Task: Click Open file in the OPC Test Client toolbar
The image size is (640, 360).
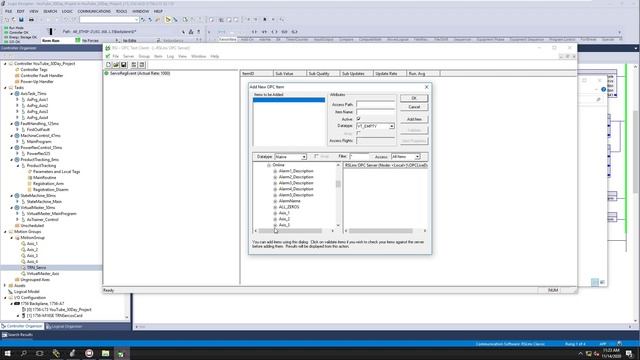Action: (116, 65)
